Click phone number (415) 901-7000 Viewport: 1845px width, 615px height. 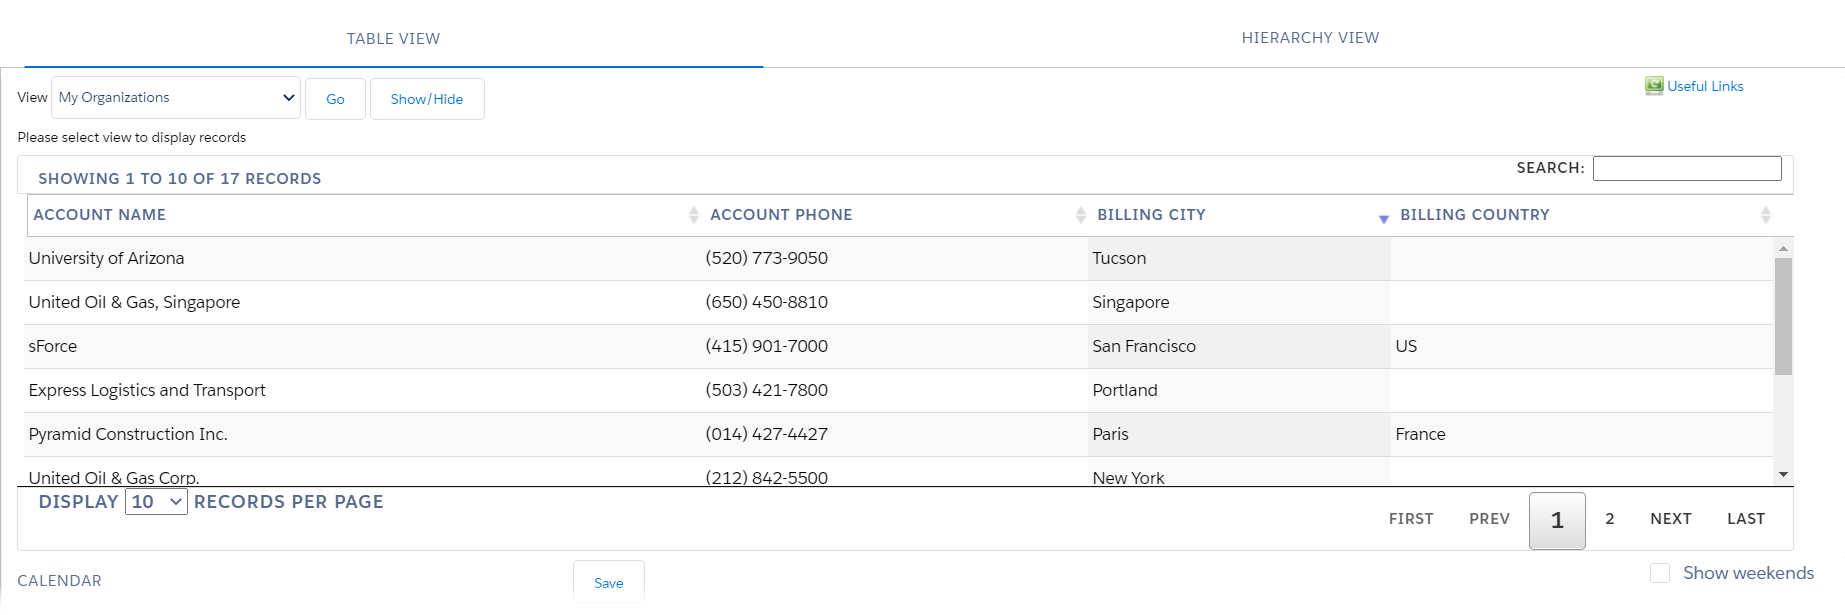click(767, 346)
